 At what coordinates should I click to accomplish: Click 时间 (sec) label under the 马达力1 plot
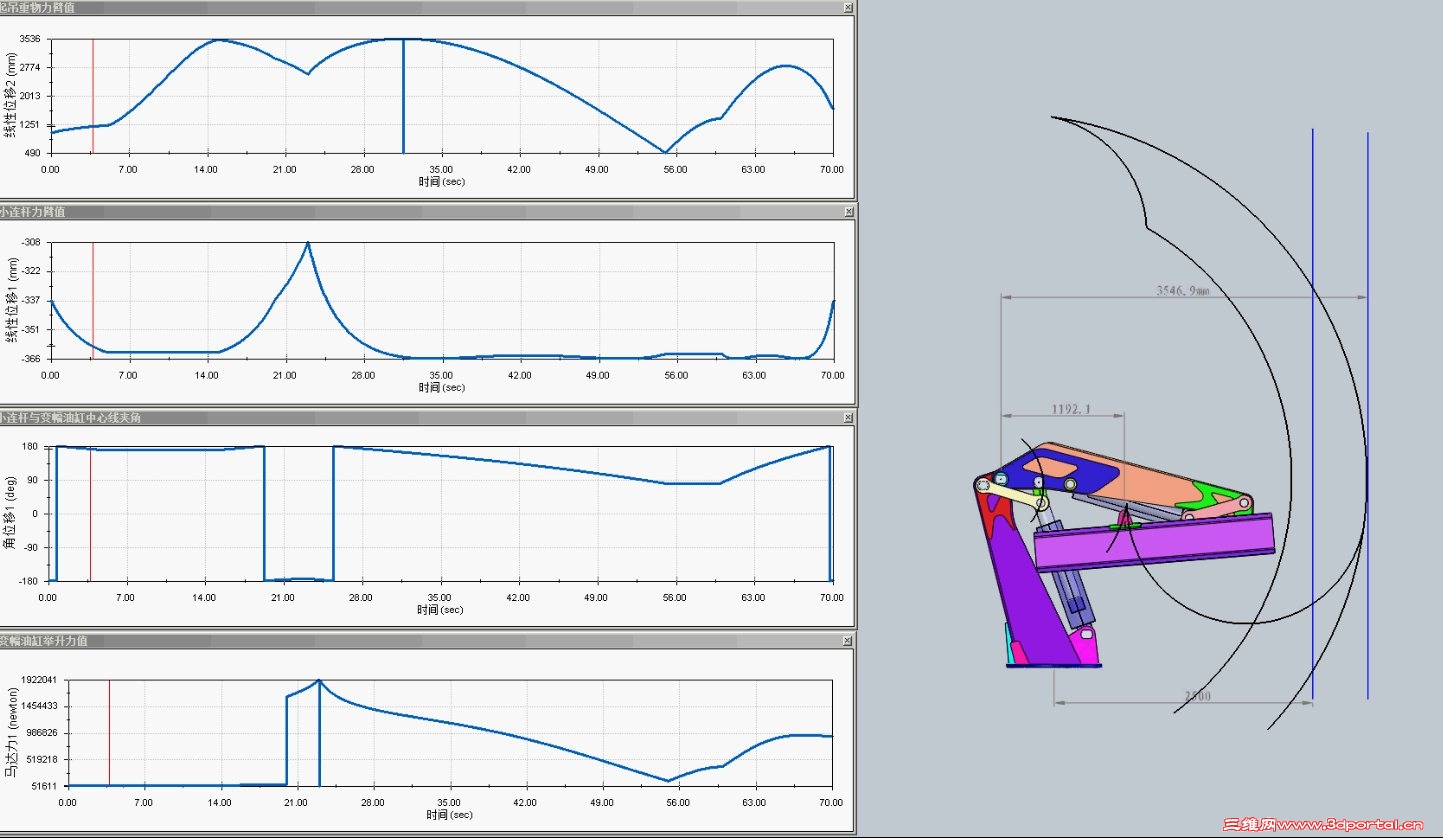coord(449,815)
